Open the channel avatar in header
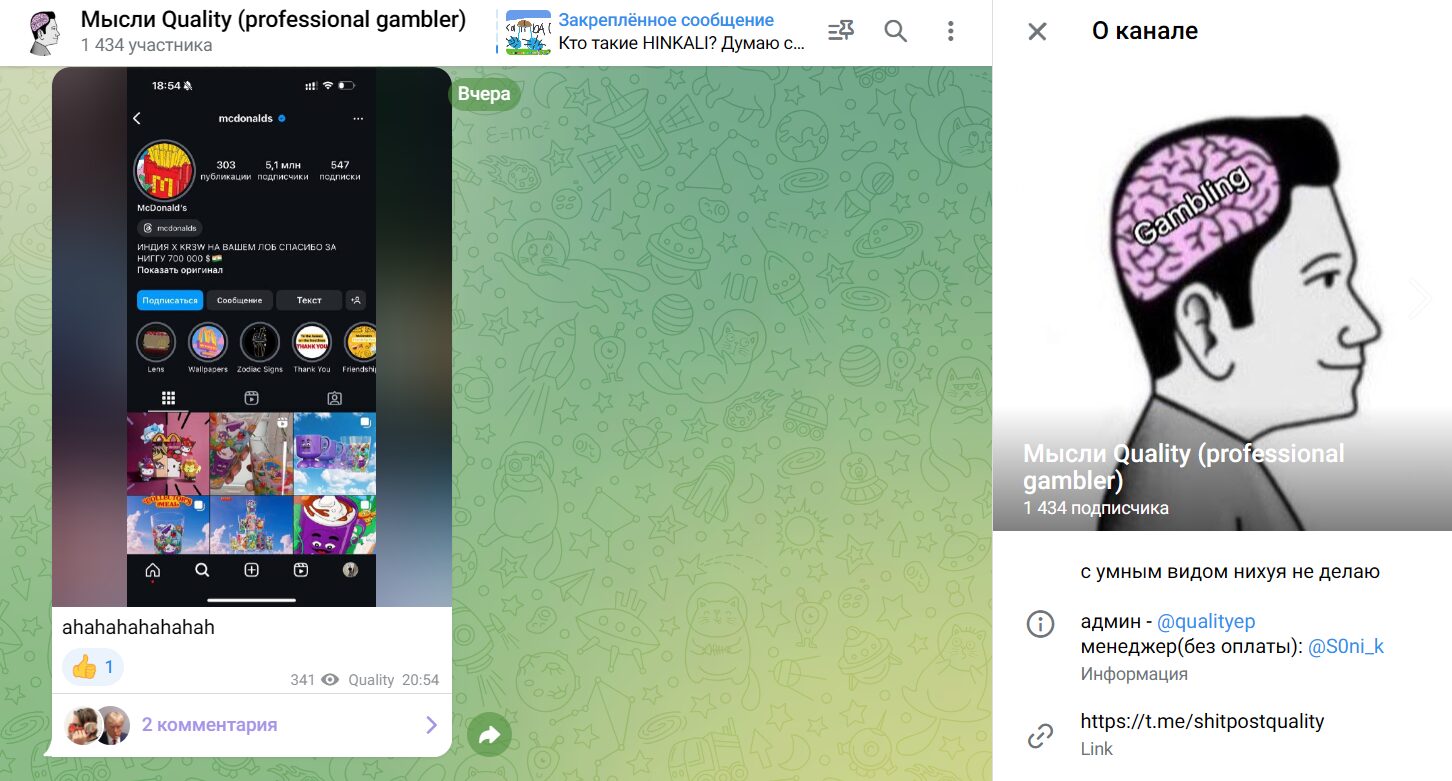The width and height of the screenshot is (1452, 781). 44,32
